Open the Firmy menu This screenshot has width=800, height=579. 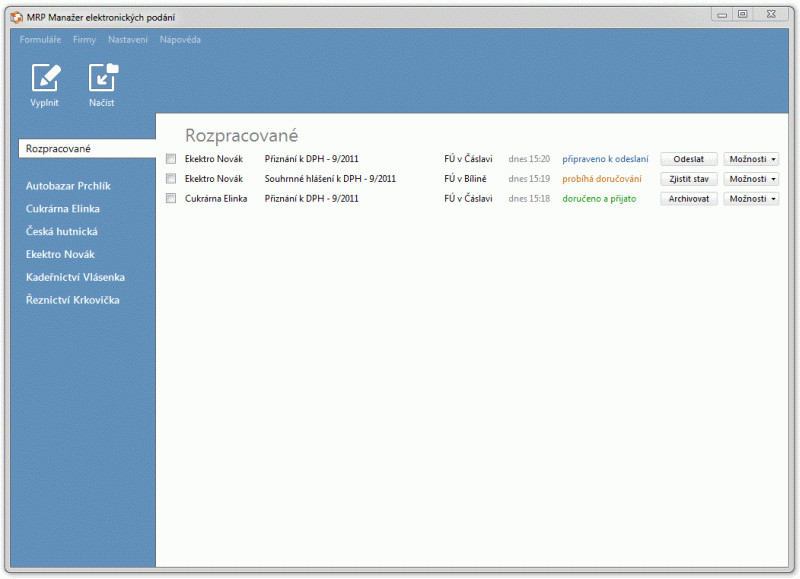(84, 40)
